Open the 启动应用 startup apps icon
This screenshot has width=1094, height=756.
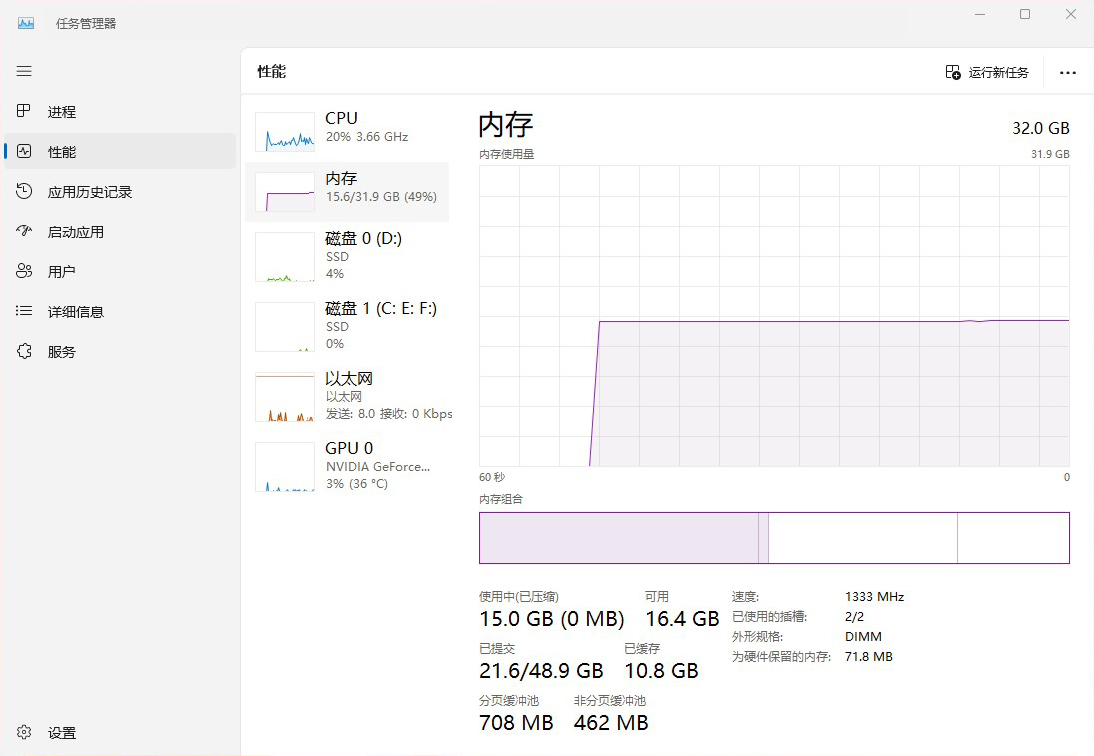click(24, 231)
